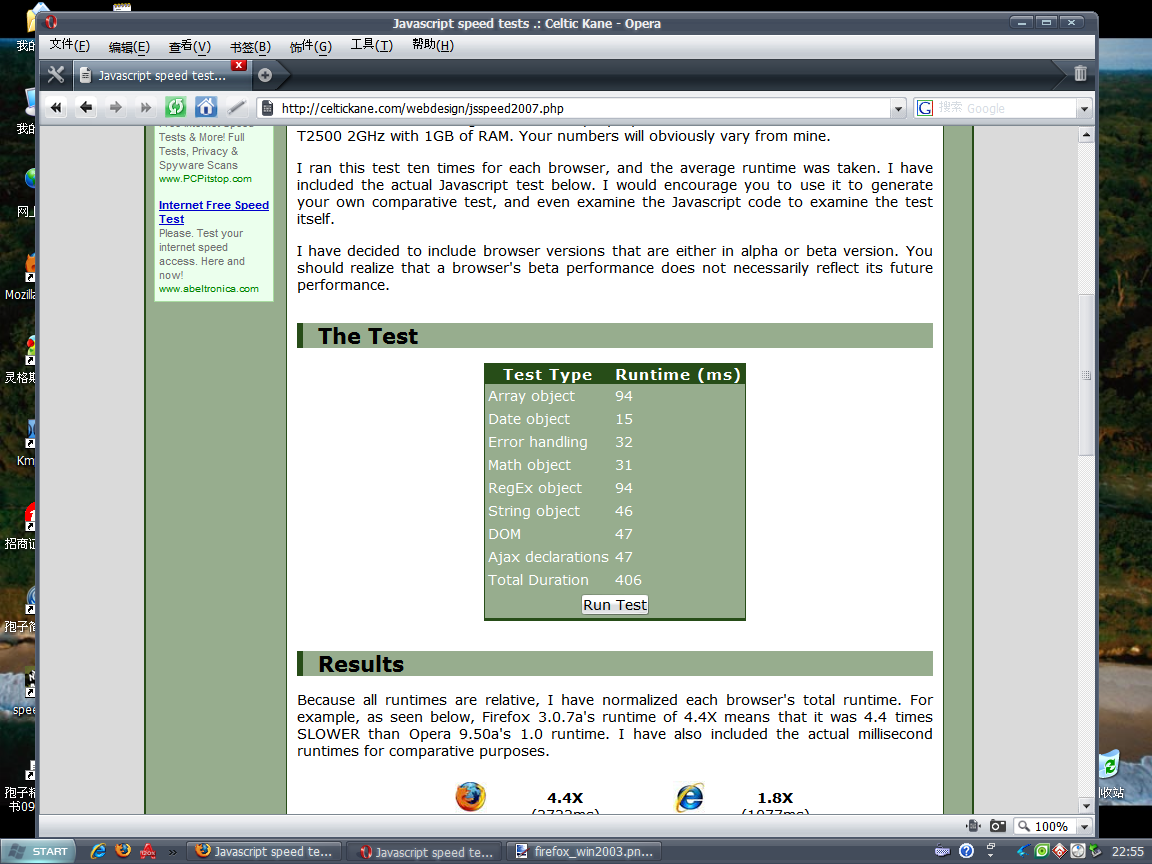This screenshot has height=864, width=1152.
Task: Open the 书签(B) menu
Action: coord(251,47)
